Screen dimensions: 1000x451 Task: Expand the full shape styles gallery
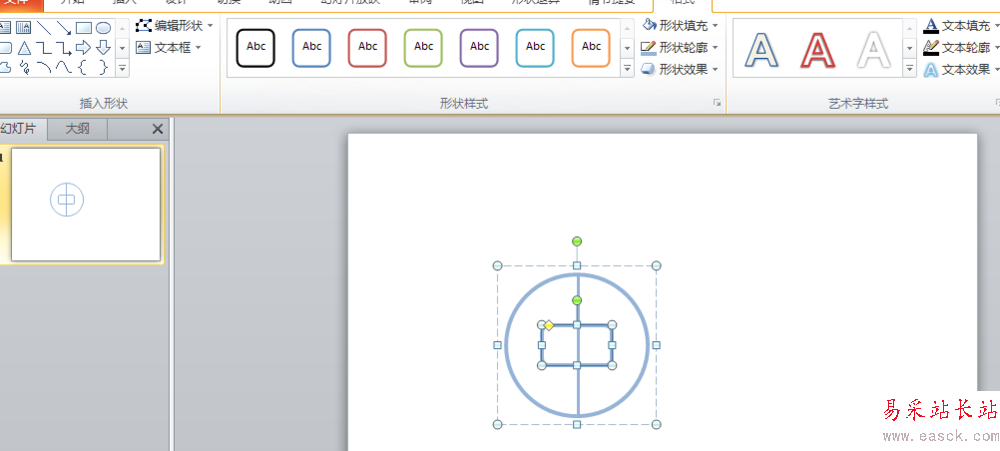tap(628, 67)
